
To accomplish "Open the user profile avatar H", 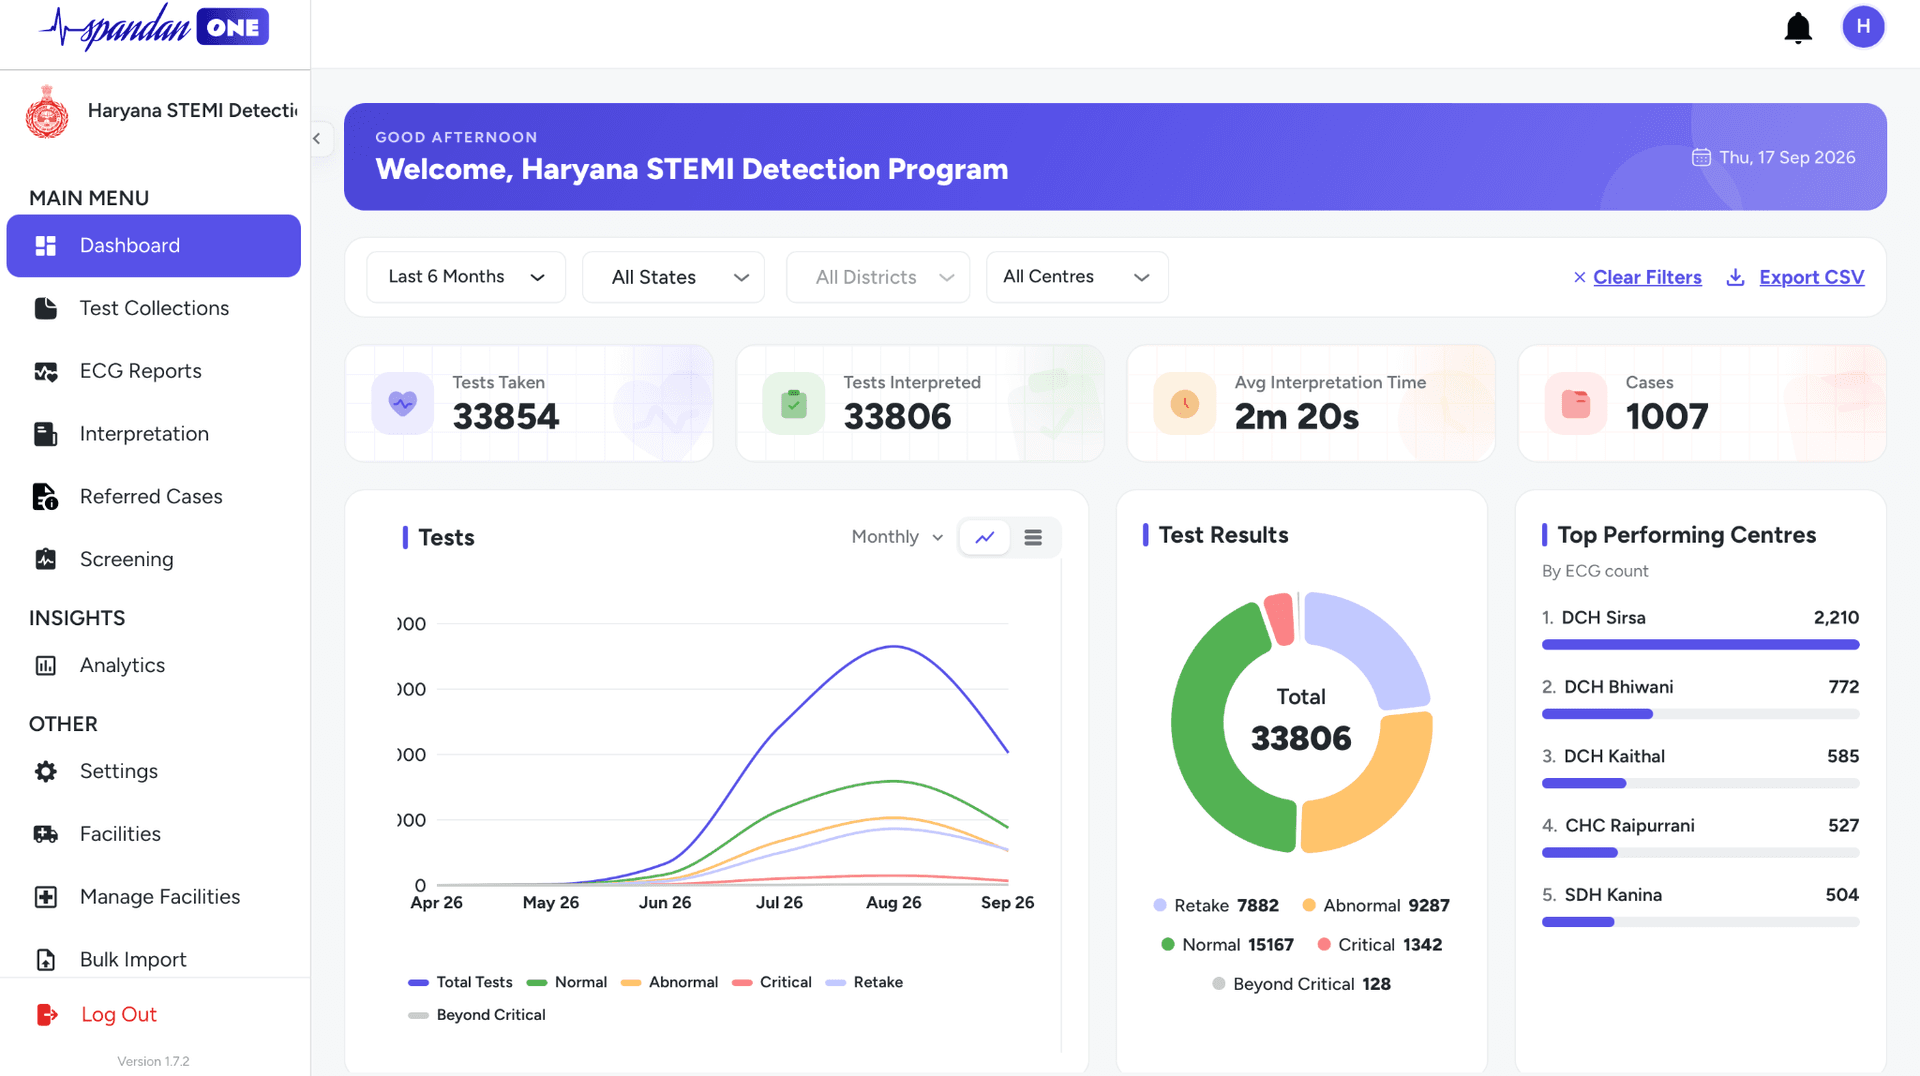I will pyautogui.click(x=1863, y=27).
